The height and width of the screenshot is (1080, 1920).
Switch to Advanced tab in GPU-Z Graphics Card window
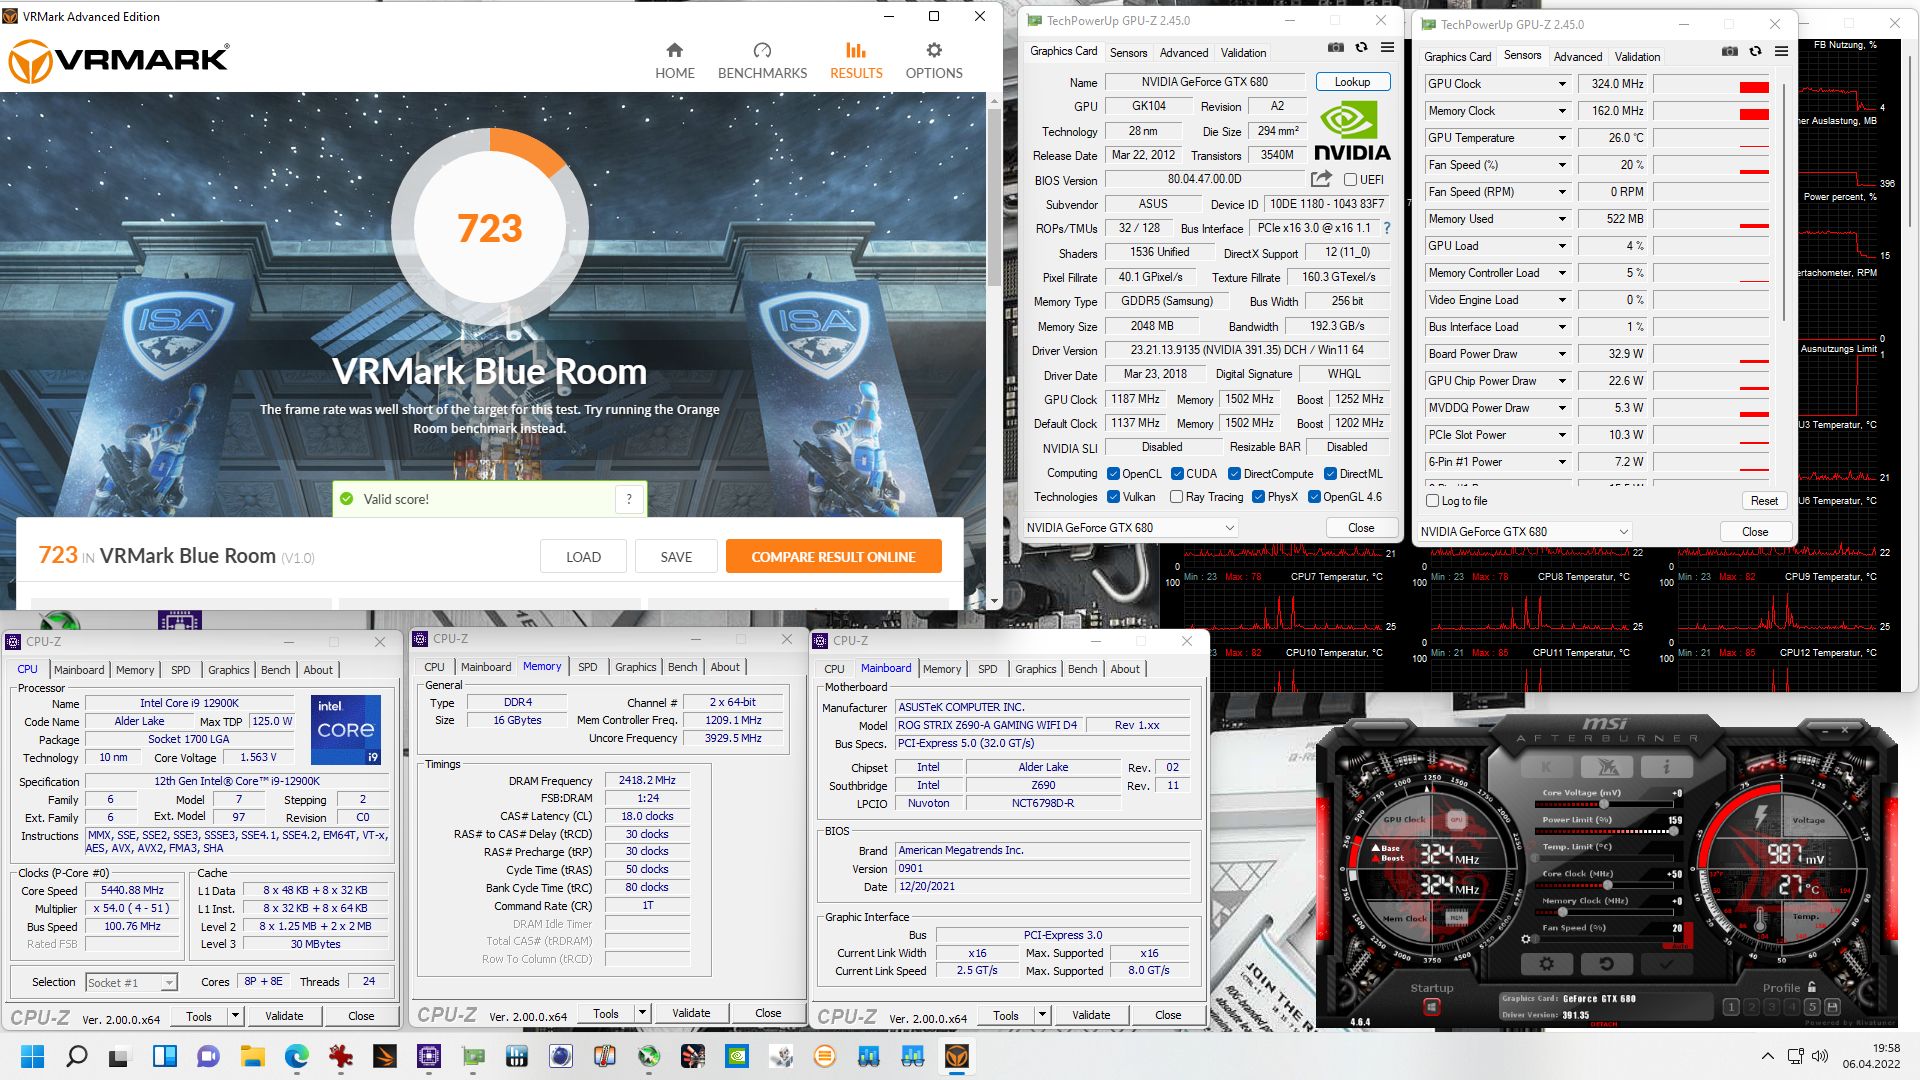(x=1183, y=53)
